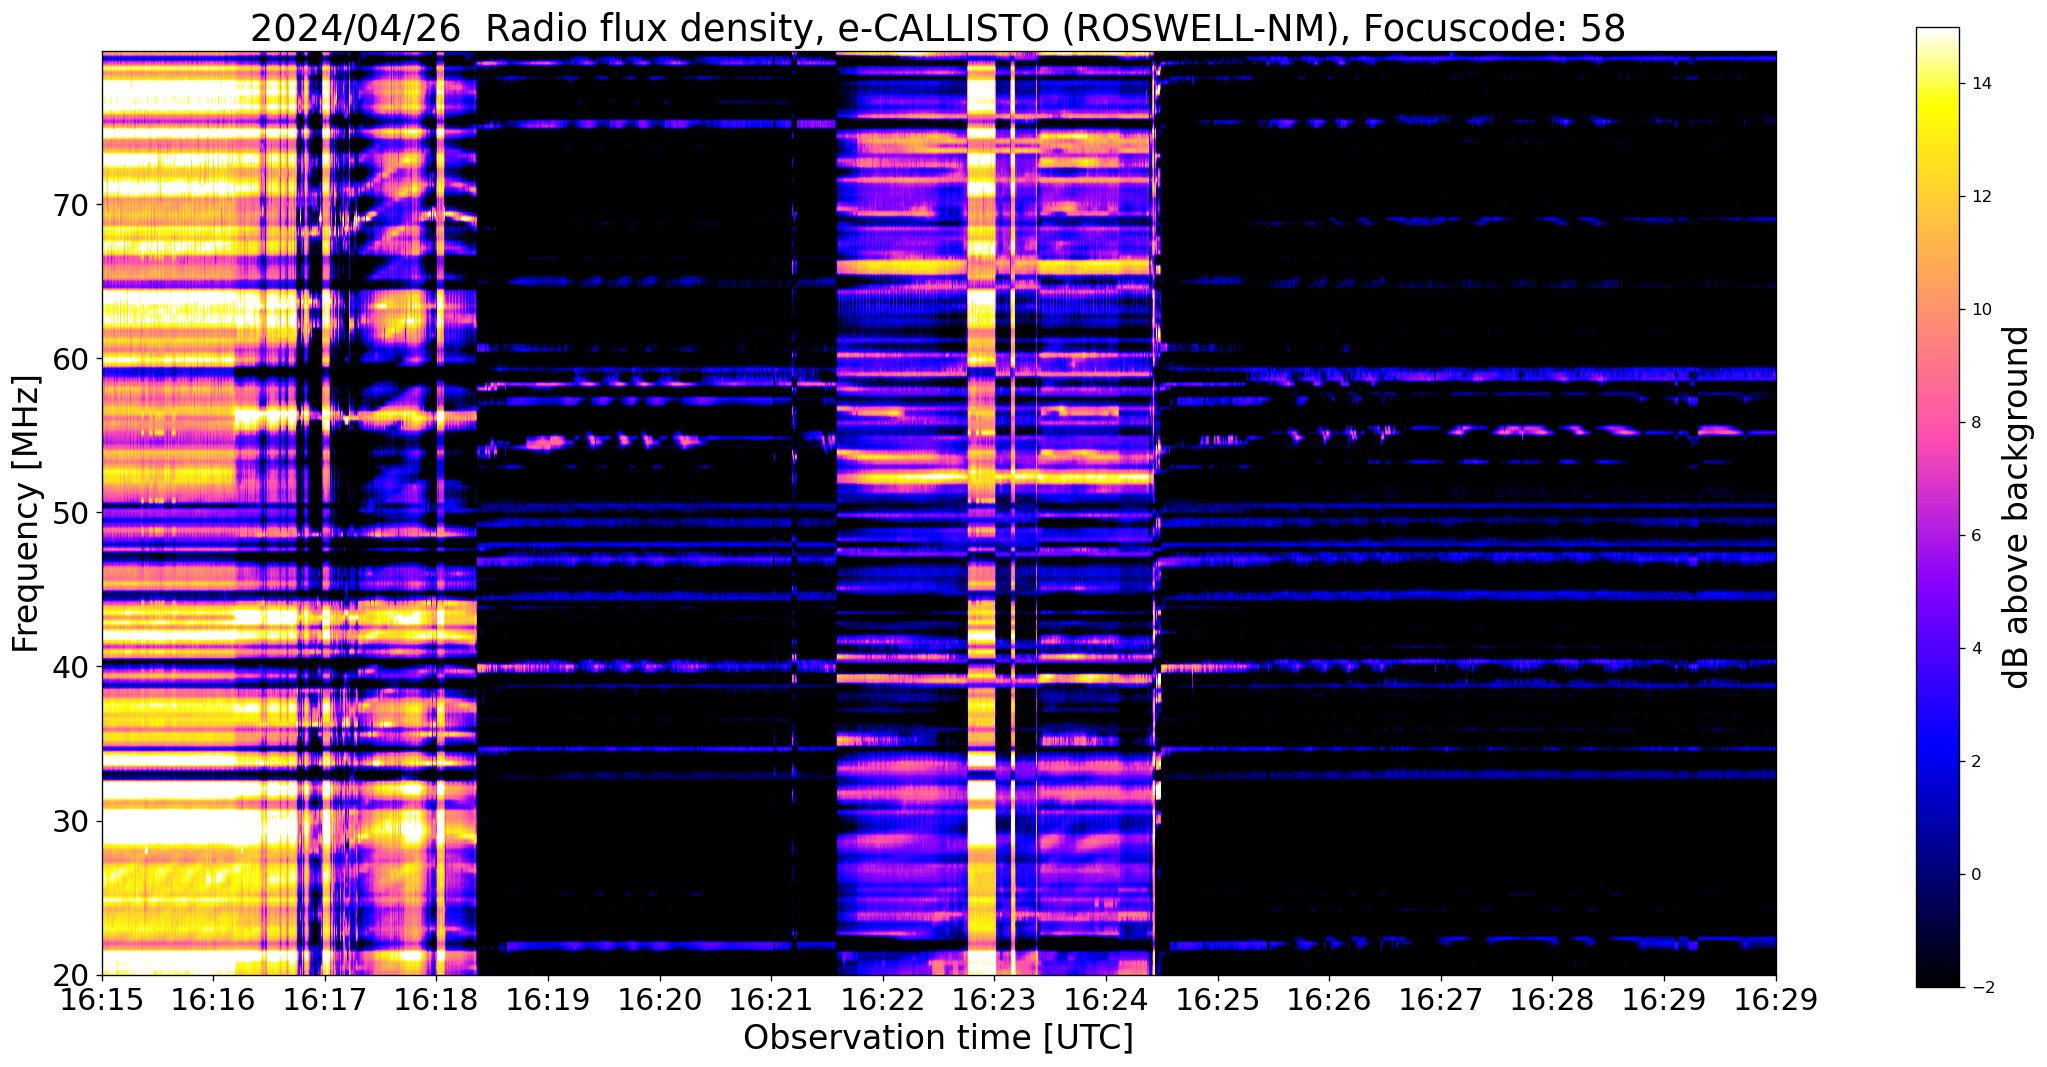The image size is (2047, 1067).
Task: Click the 16:22 time tick label
Action: click(x=883, y=999)
